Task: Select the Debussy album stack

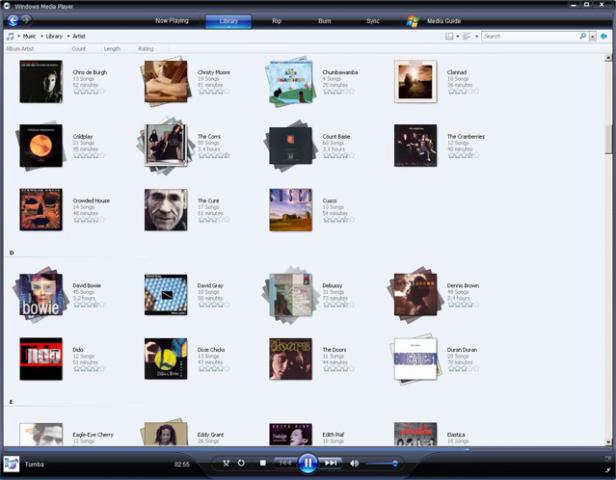Action: click(291, 295)
